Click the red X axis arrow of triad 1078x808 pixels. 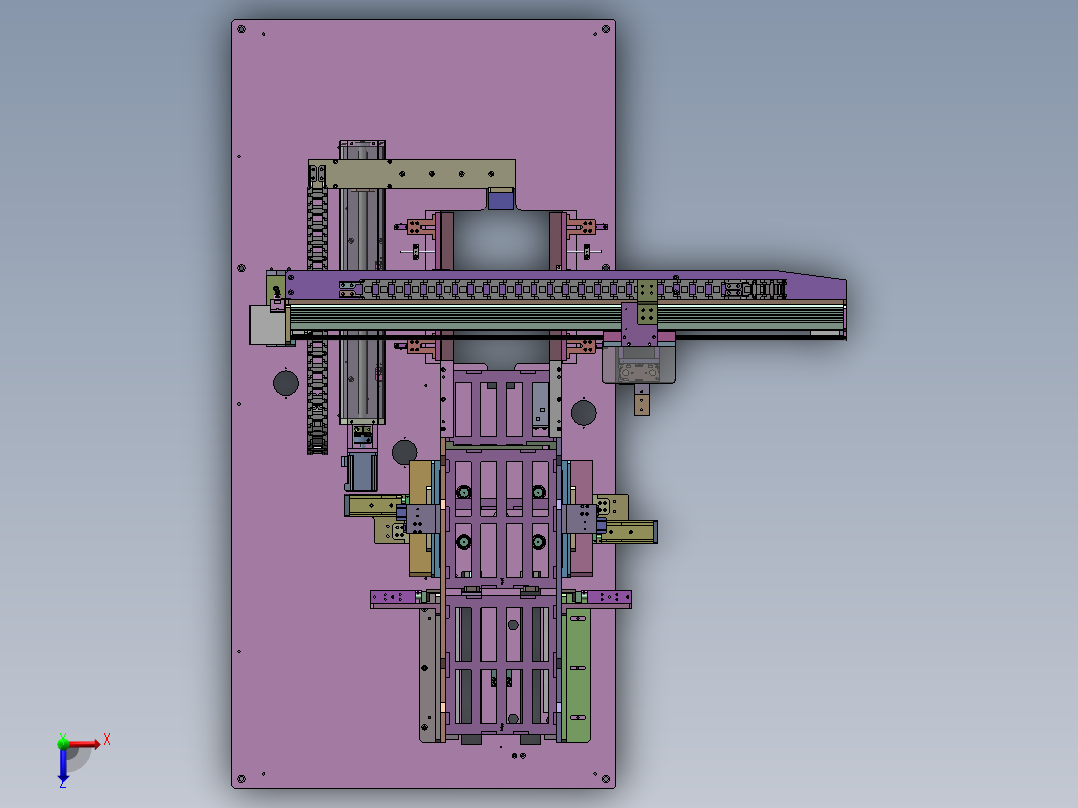(84, 744)
